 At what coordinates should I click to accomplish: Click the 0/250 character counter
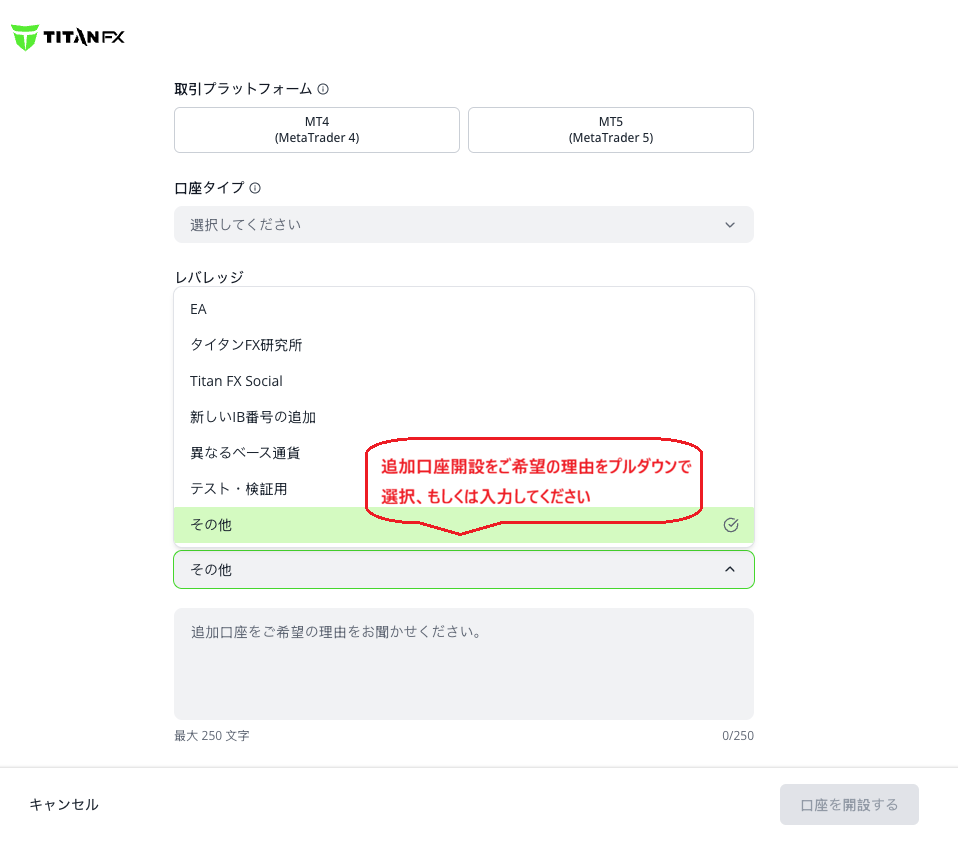pos(737,735)
